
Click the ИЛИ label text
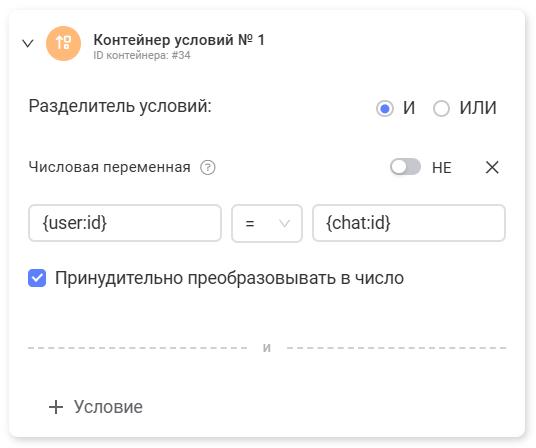478,108
